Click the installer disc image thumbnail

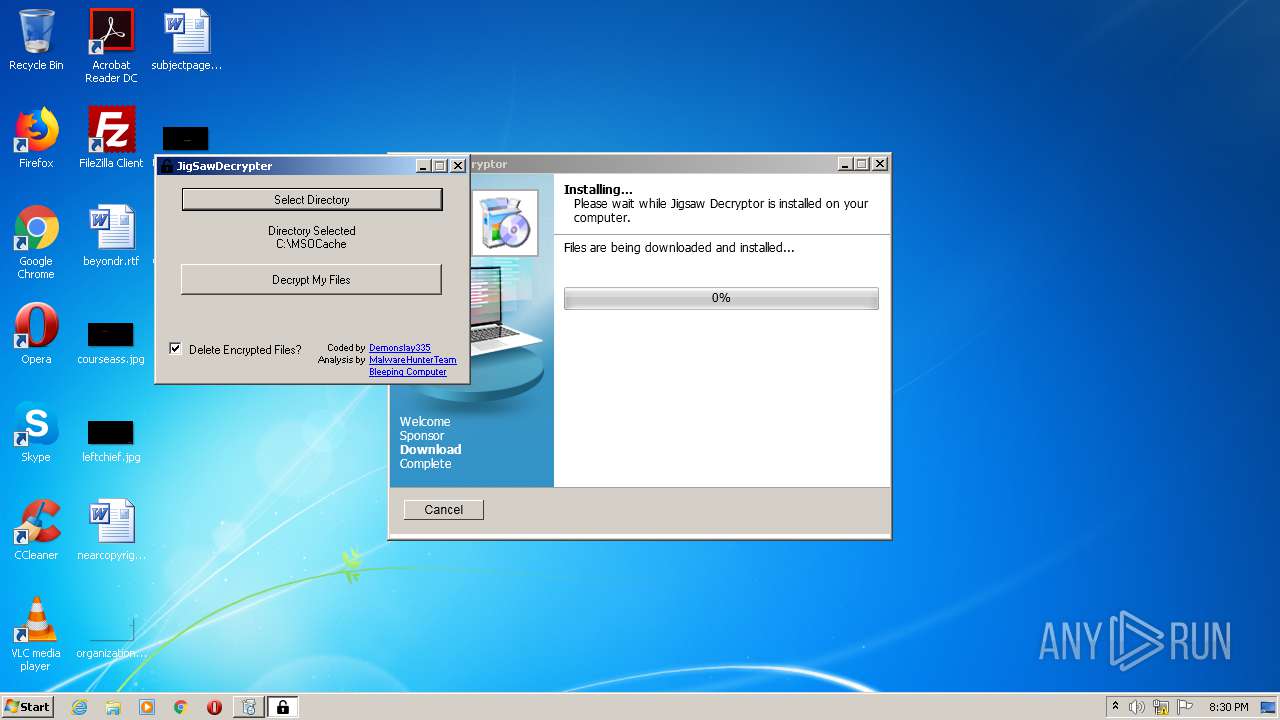[x=504, y=223]
